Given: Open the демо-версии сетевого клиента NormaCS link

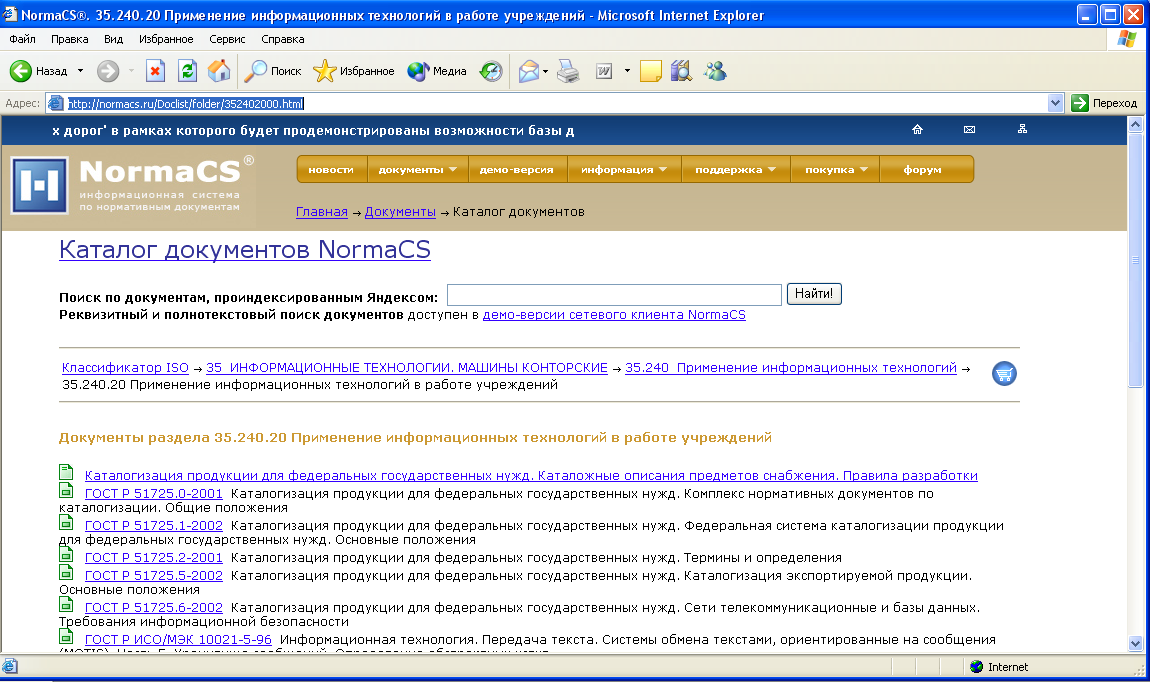Looking at the screenshot, I should tap(615, 315).
